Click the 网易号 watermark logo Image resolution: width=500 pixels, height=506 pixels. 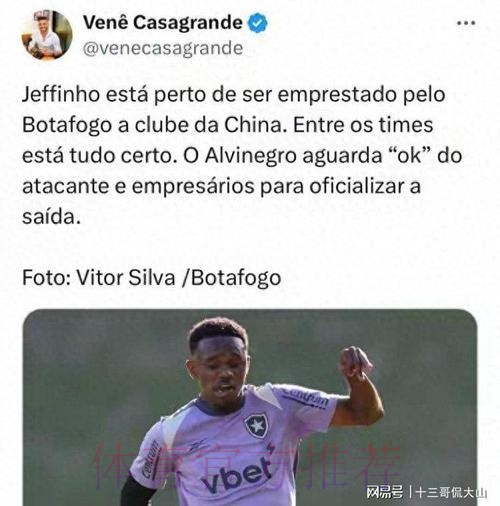[384, 492]
